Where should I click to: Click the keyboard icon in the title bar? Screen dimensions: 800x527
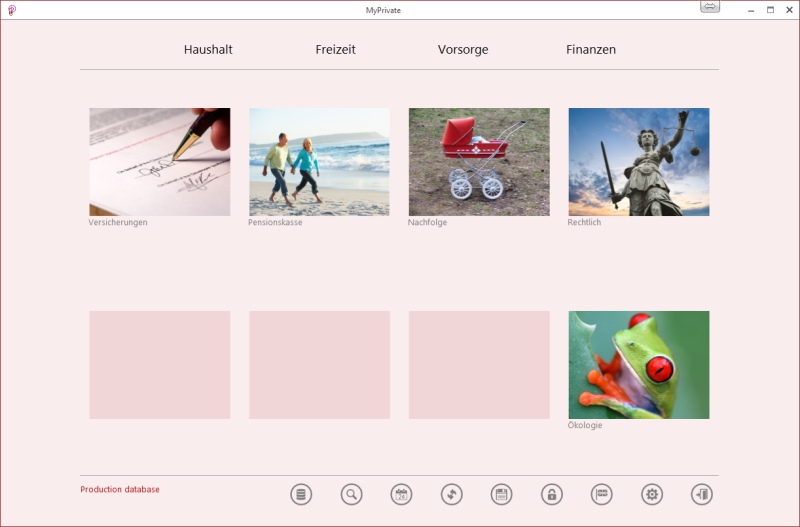click(x=709, y=8)
